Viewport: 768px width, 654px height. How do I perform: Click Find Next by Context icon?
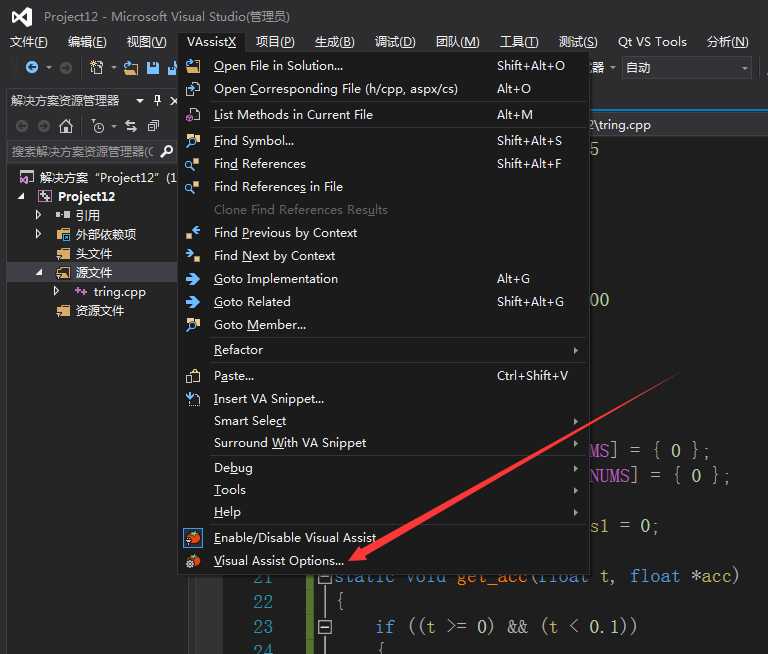pos(193,256)
